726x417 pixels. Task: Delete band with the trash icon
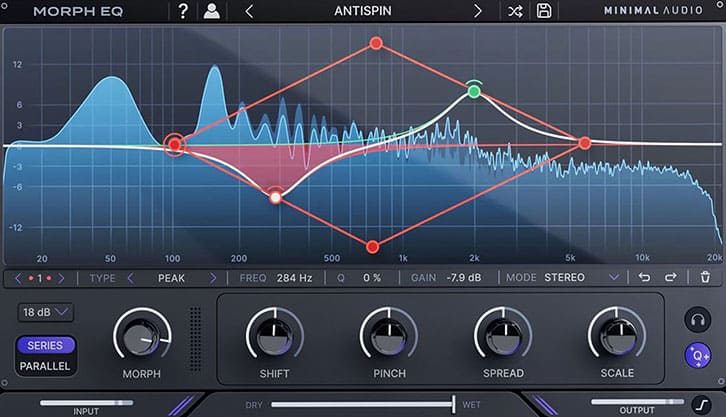(705, 278)
